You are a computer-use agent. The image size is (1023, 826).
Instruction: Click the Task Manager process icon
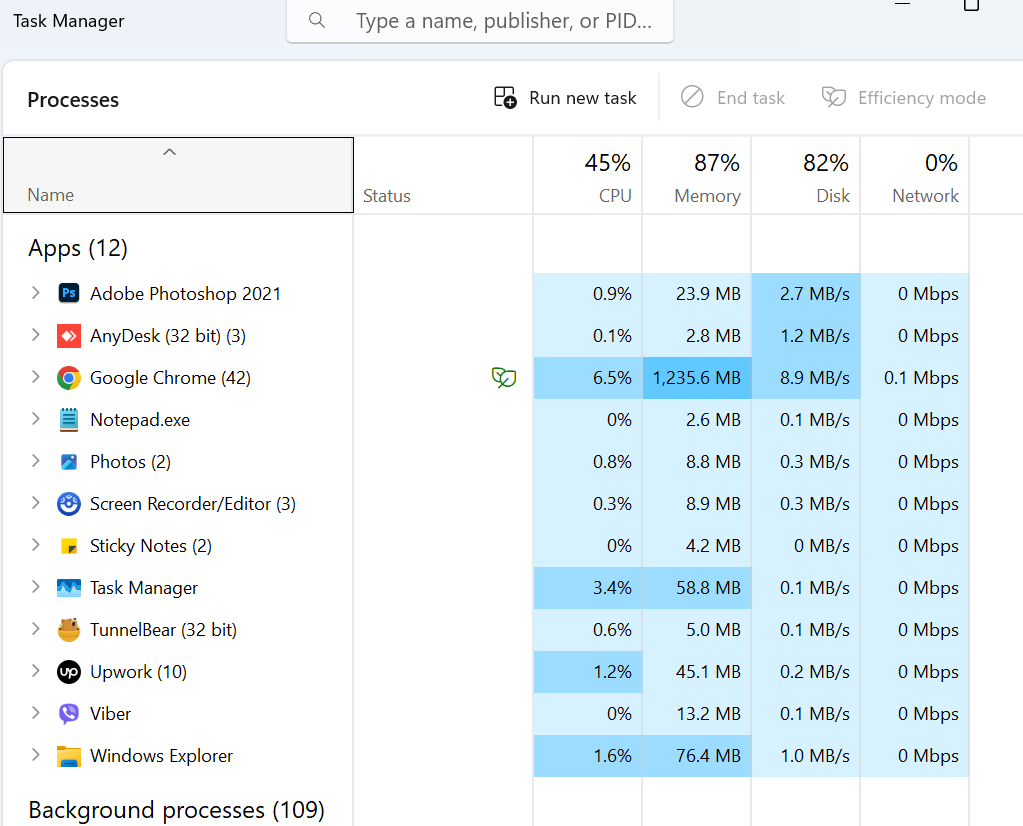pos(69,588)
